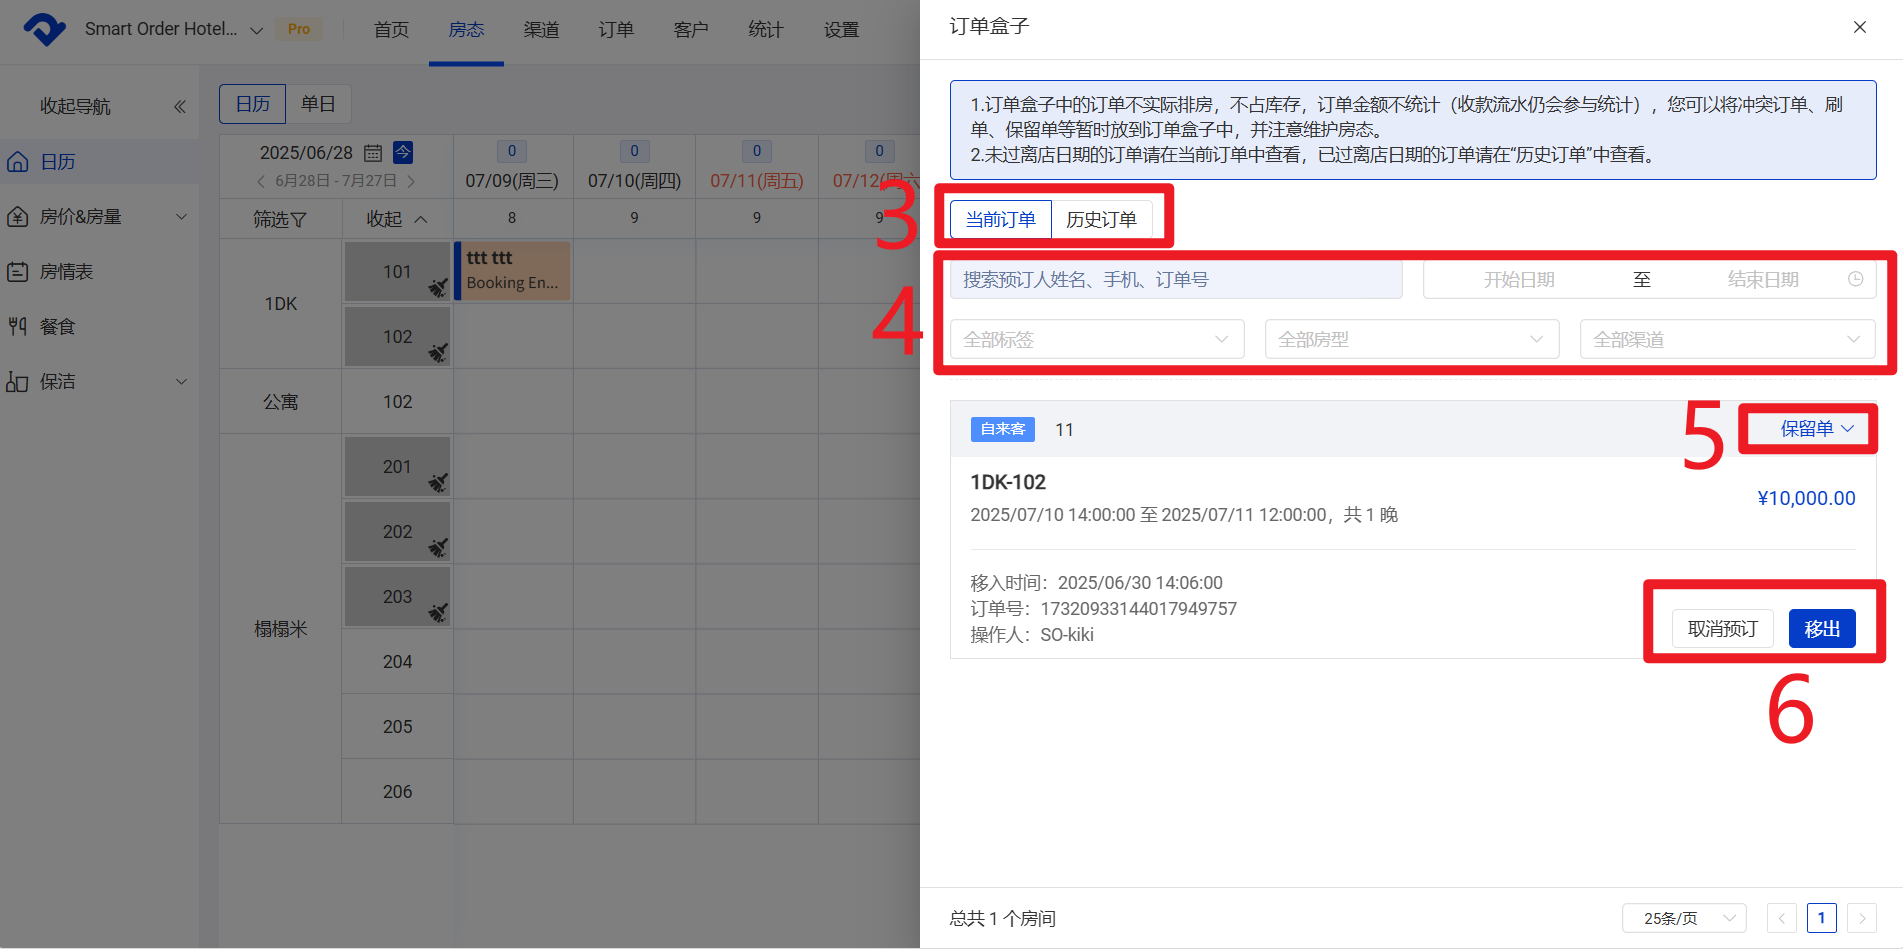Screen dimensions: 1903x949
Task: Open the 全部渠道 channel dropdown
Action: [x=1726, y=340]
